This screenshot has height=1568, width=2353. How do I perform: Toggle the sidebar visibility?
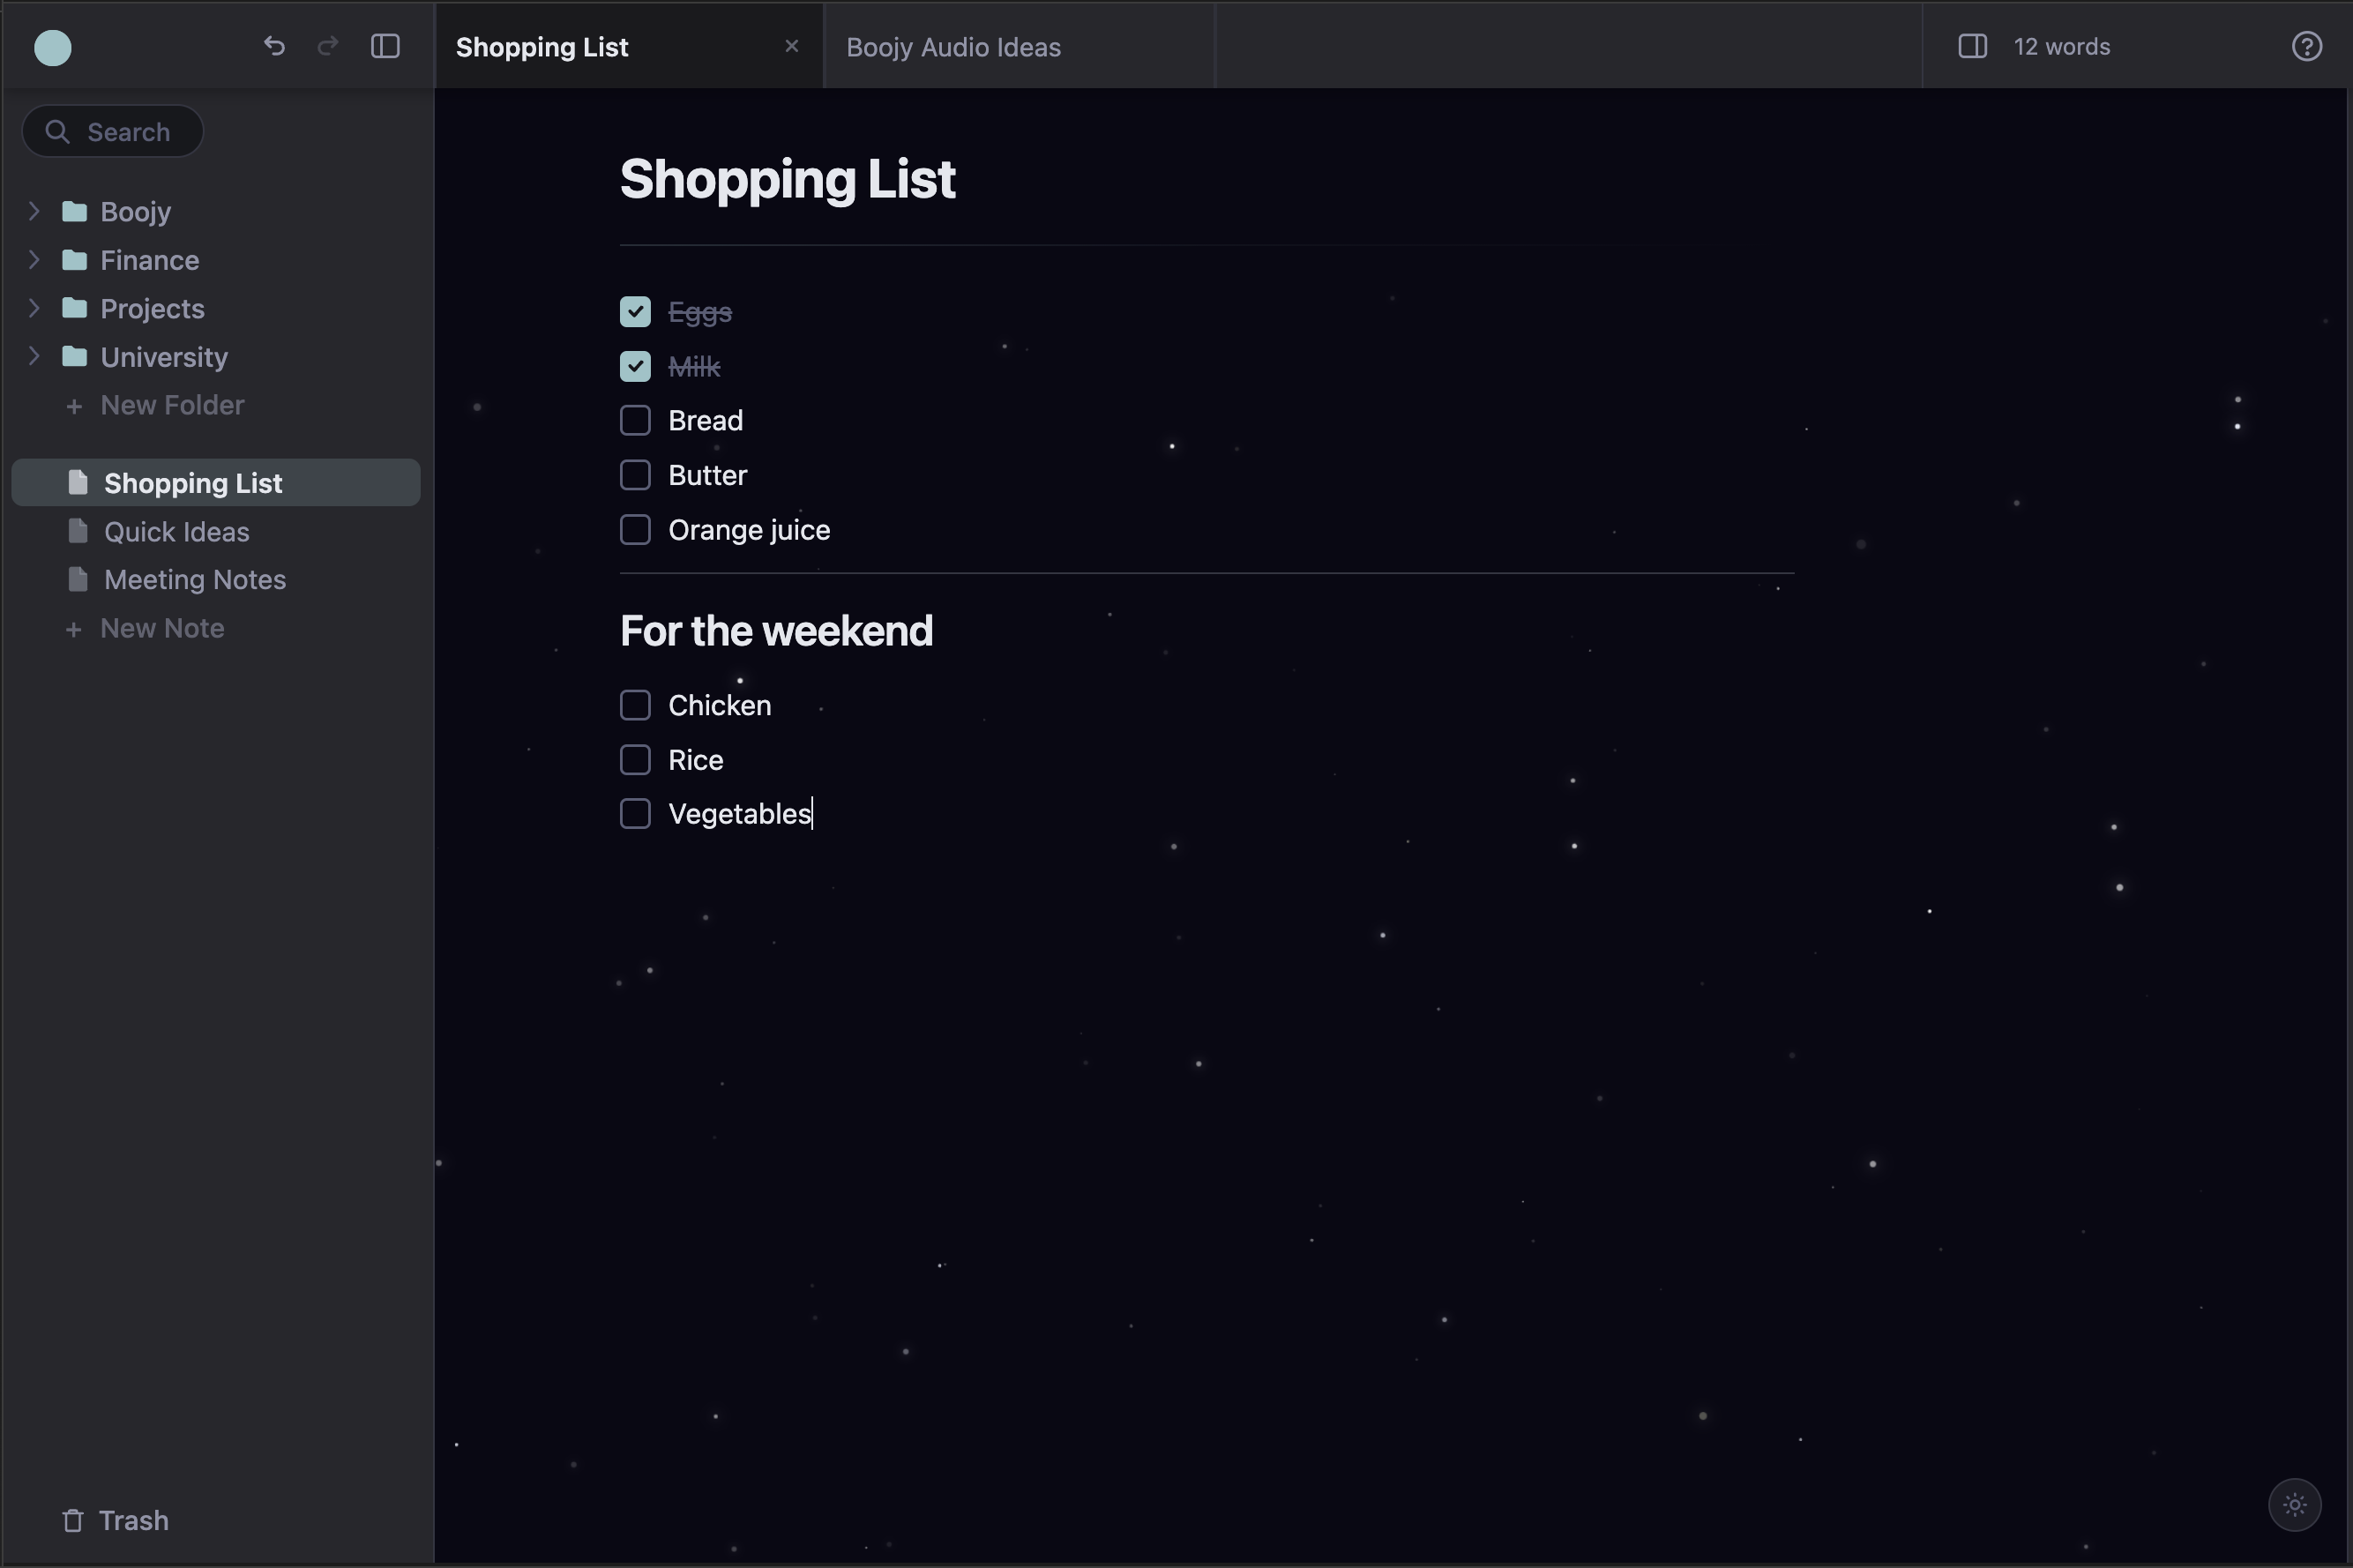point(385,46)
